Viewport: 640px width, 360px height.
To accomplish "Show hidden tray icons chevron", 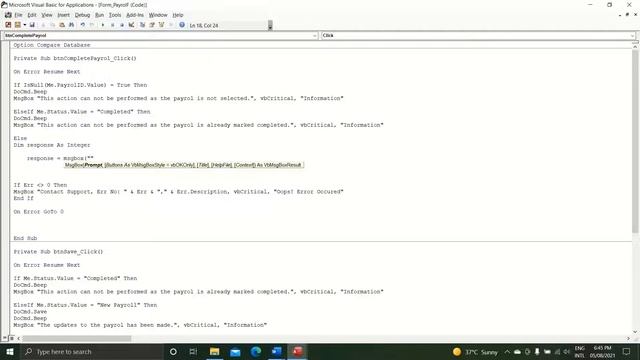I will pos(507,351).
